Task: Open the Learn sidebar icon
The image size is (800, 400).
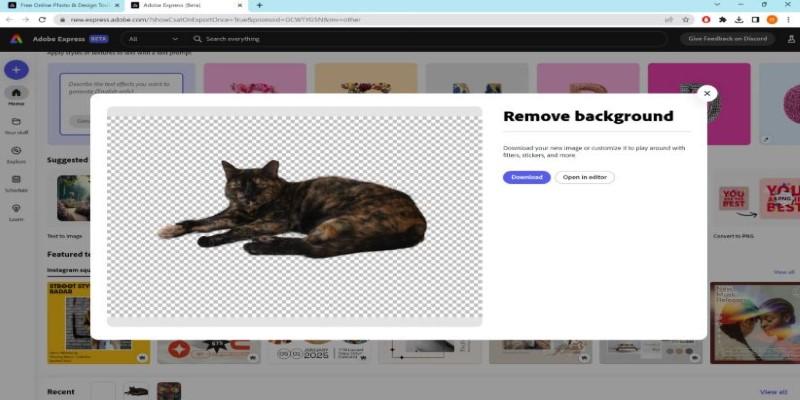Action: pos(16,211)
